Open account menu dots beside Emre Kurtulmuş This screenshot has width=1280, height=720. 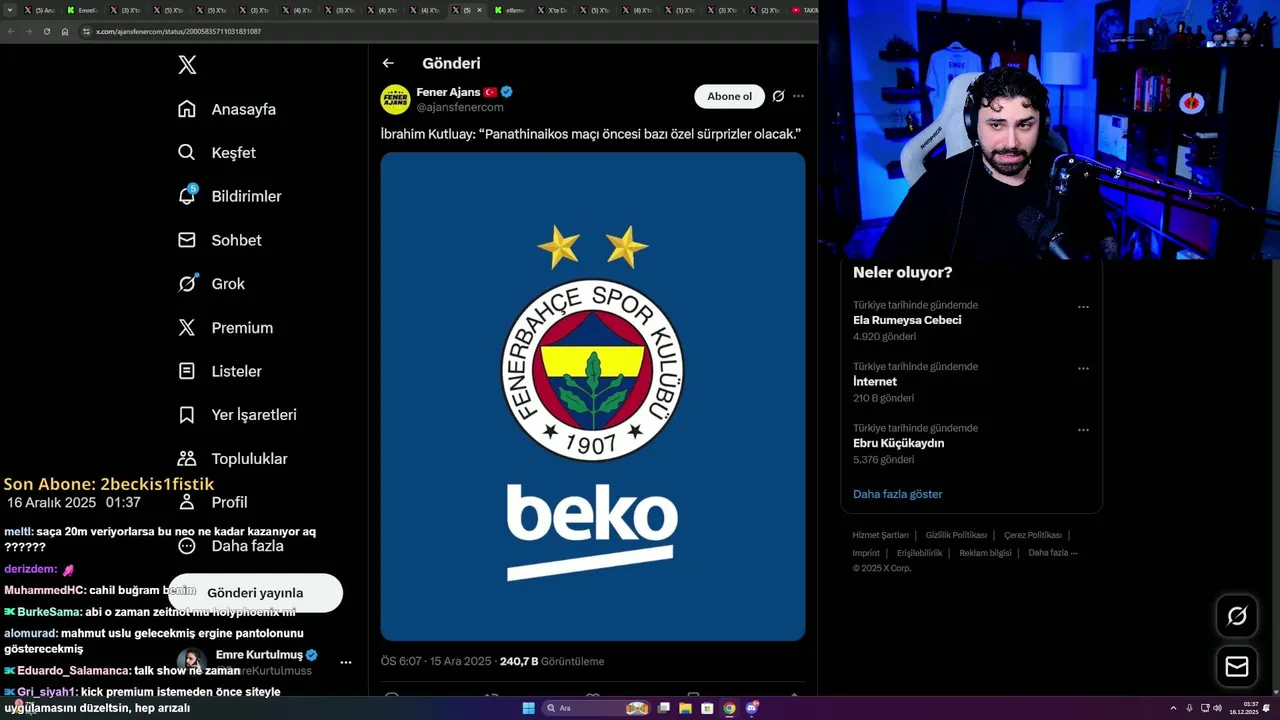coord(346,662)
